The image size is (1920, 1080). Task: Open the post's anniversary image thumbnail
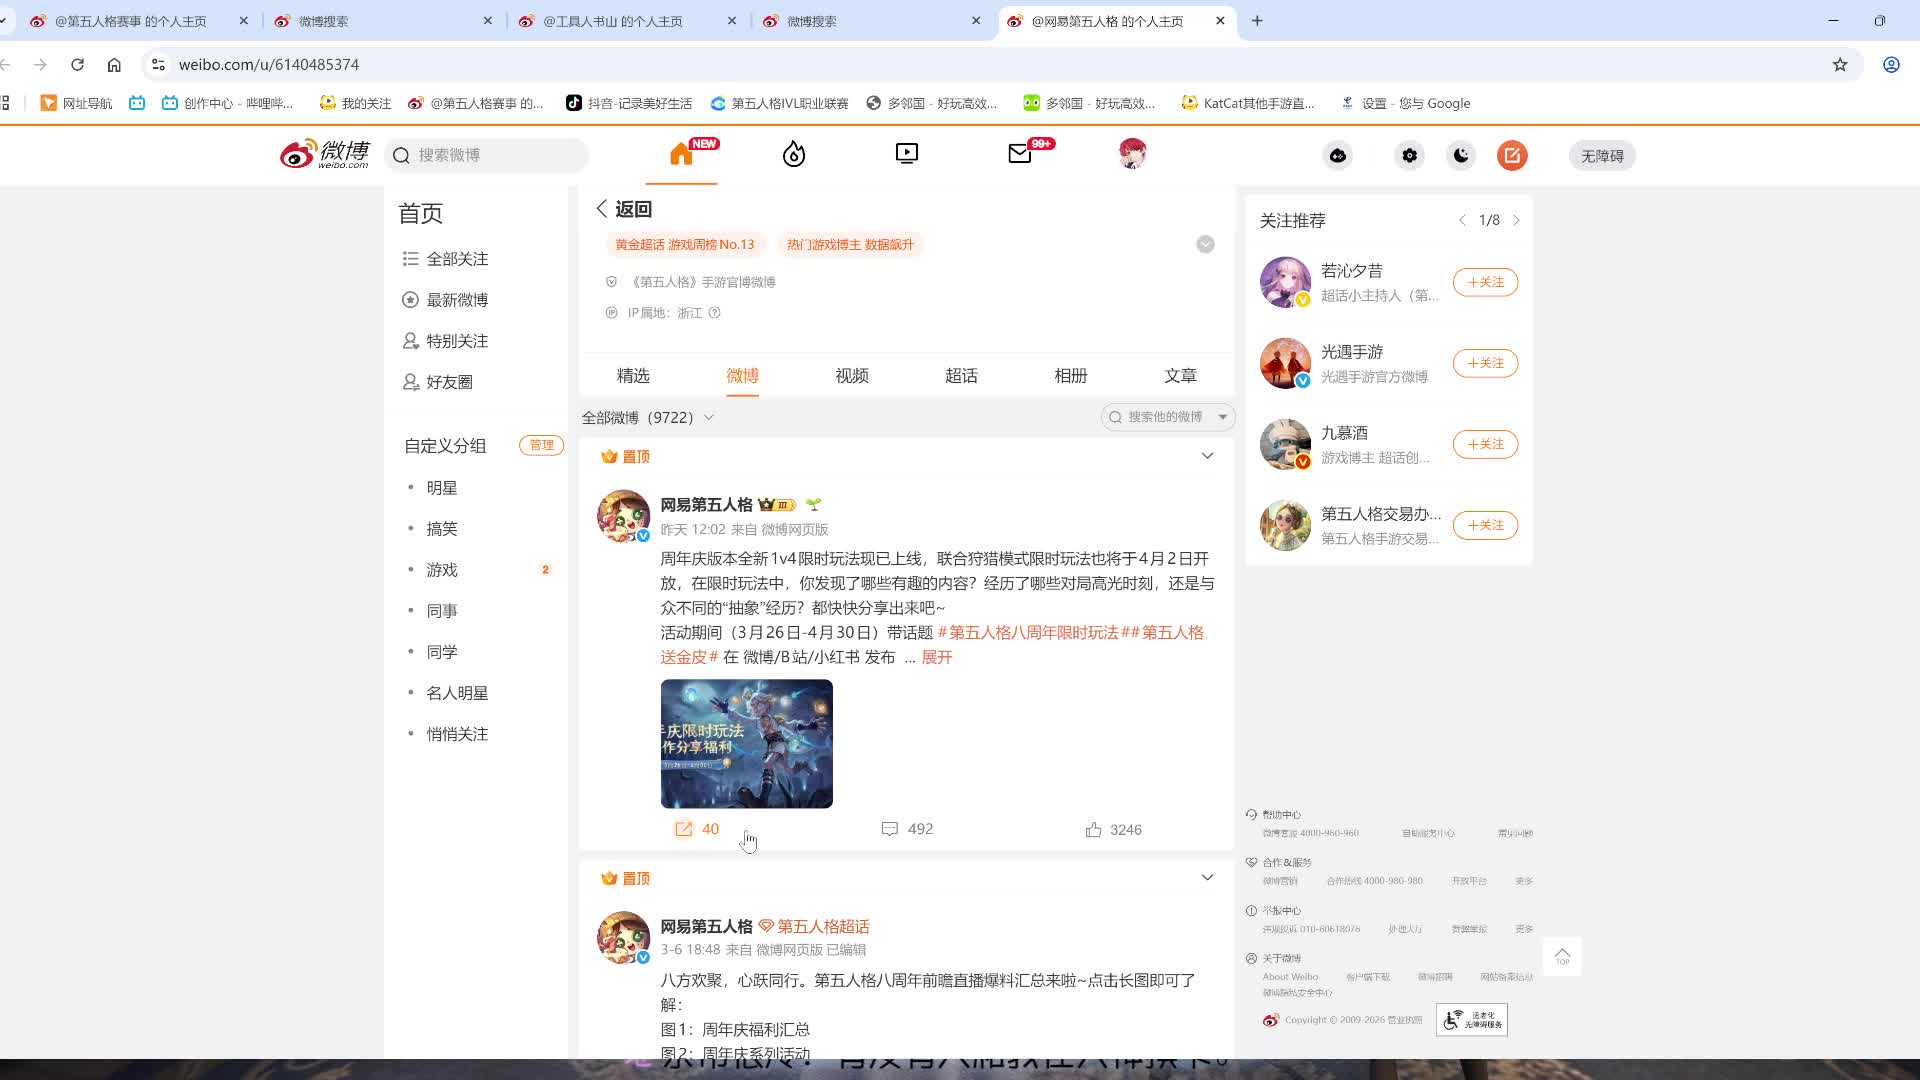coord(746,744)
